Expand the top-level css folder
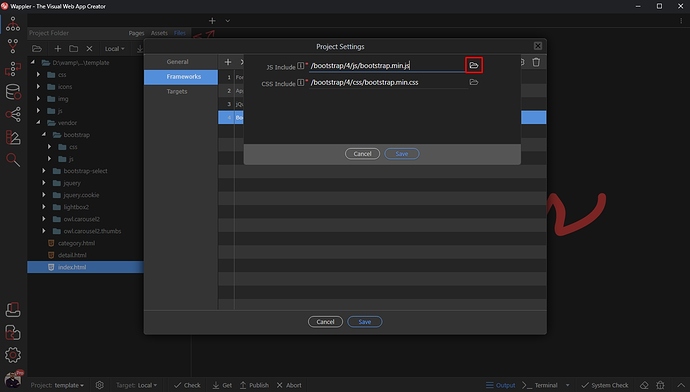Viewport: 690px width, 392px height. coord(38,74)
